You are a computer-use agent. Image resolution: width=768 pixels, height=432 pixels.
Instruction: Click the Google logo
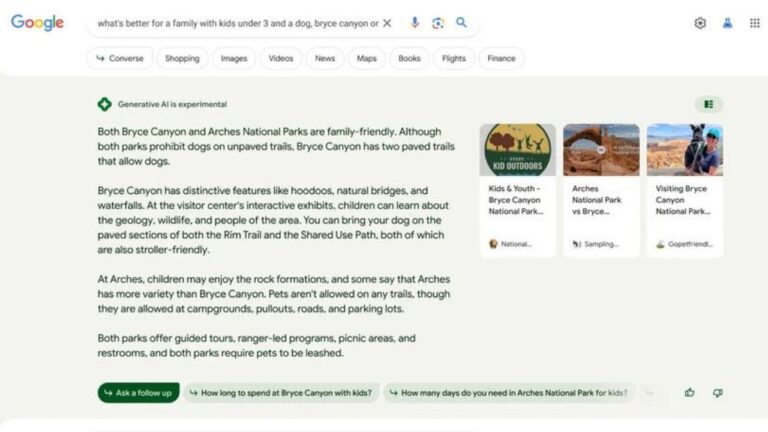click(x=37, y=23)
